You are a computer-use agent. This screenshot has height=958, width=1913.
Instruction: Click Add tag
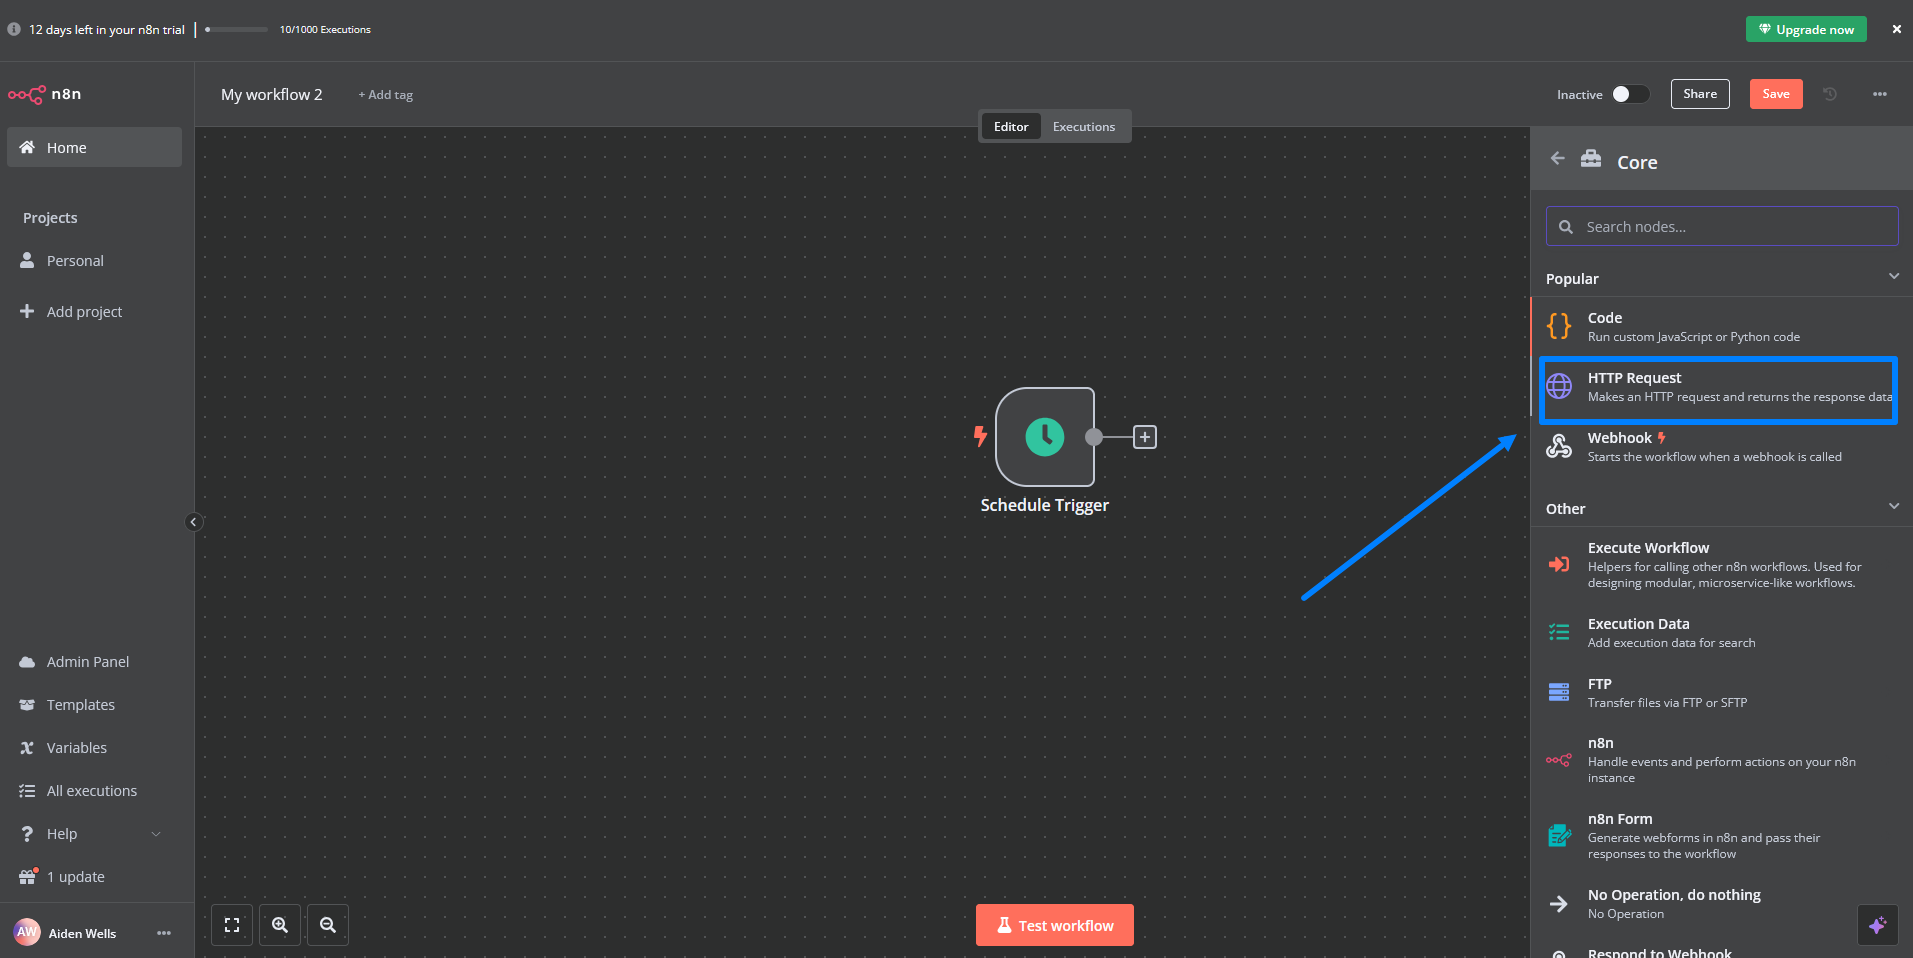tap(386, 95)
